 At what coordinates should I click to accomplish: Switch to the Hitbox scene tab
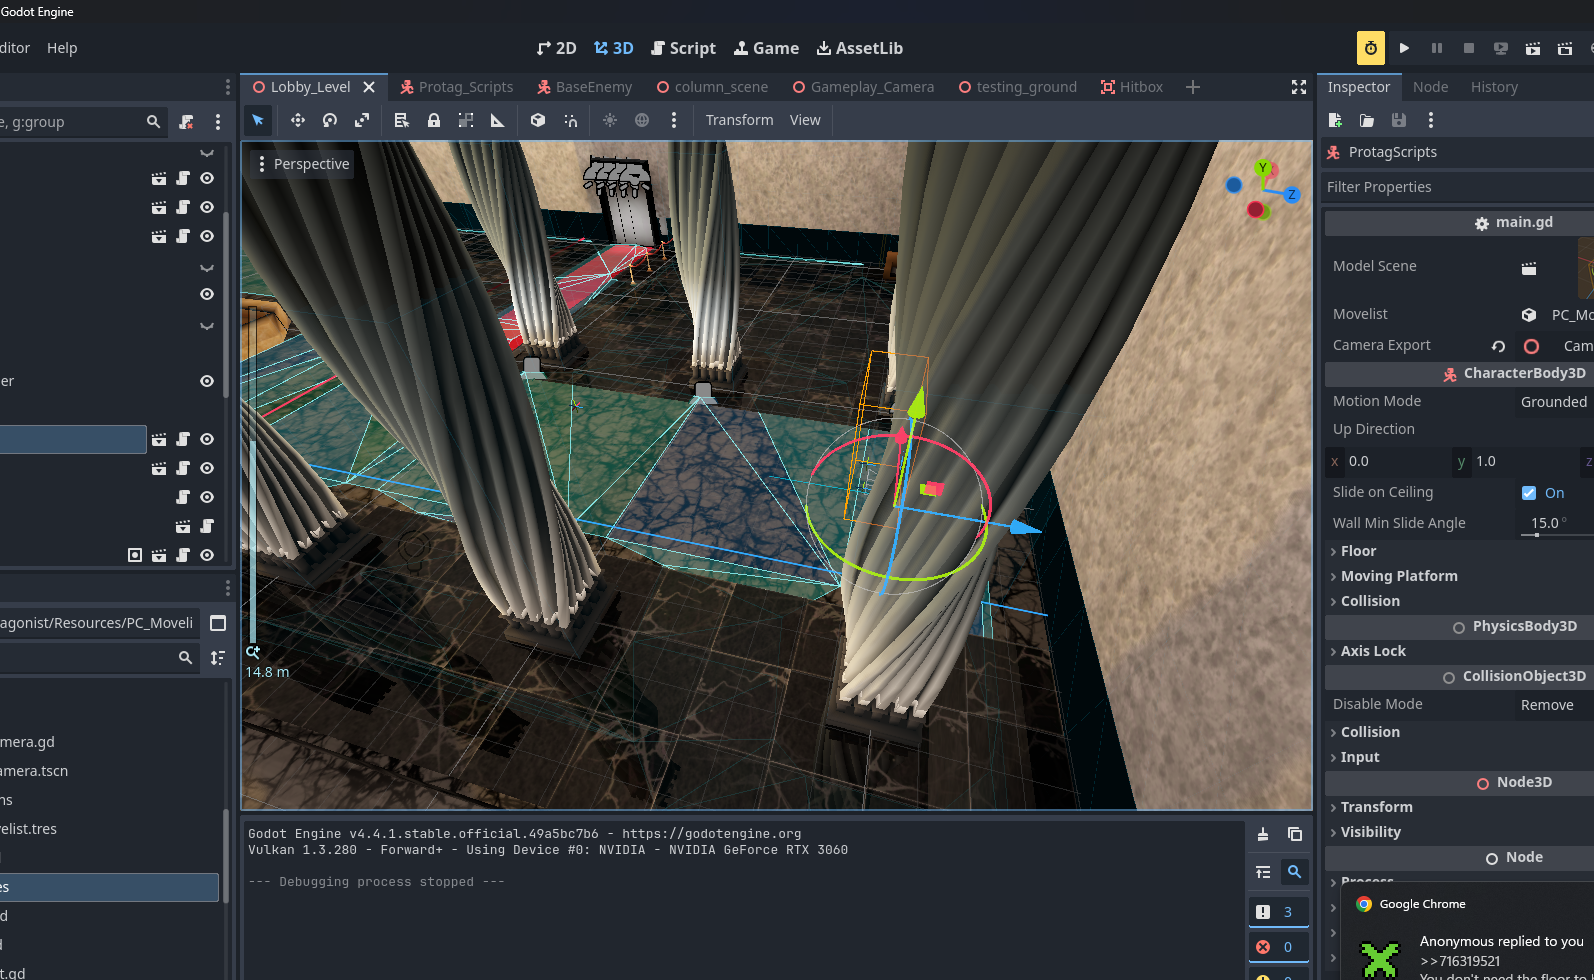(x=1132, y=87)
